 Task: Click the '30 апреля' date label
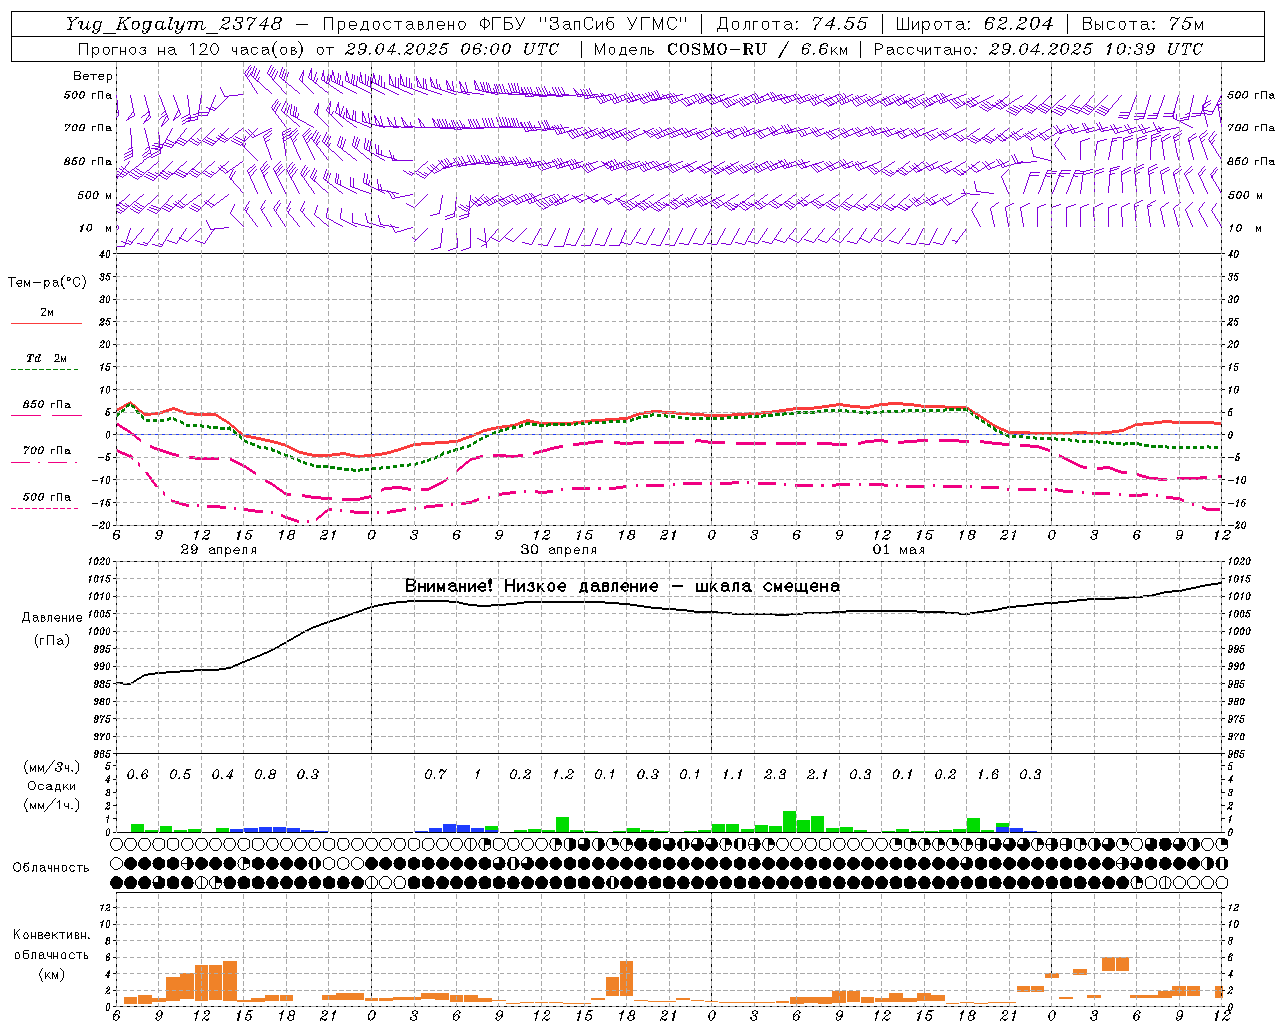[559, 550]
